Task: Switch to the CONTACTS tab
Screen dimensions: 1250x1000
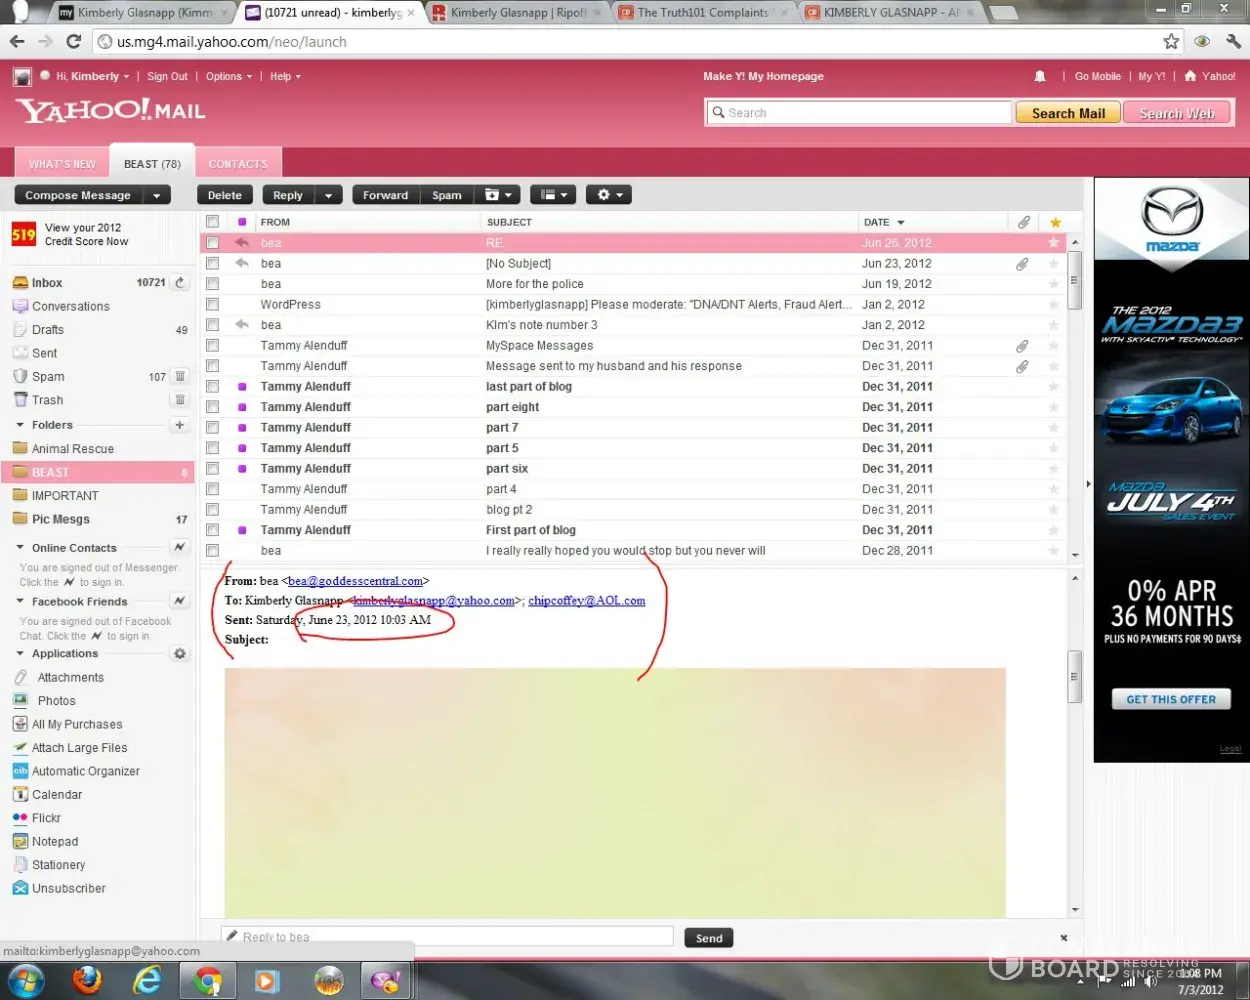Action: 238,164
